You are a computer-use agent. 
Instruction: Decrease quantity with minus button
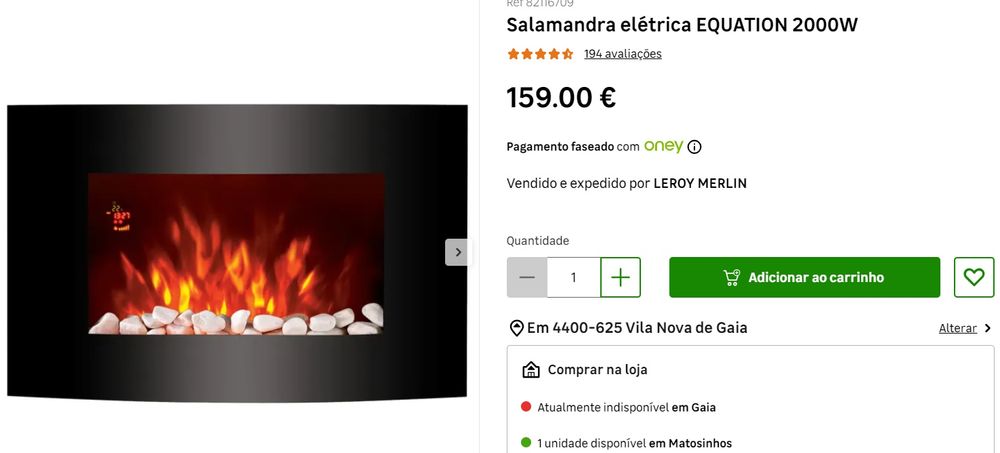pyautogui.click(x=527, y=277)
